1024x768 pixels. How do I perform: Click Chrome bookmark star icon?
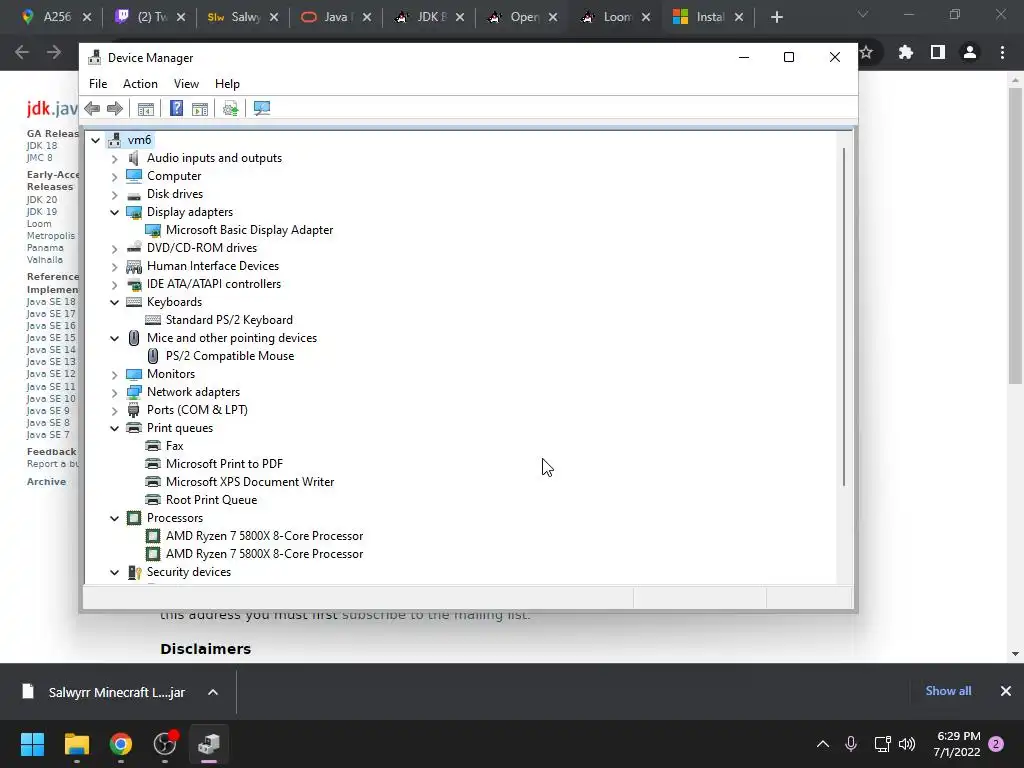(x=867, y=52)
